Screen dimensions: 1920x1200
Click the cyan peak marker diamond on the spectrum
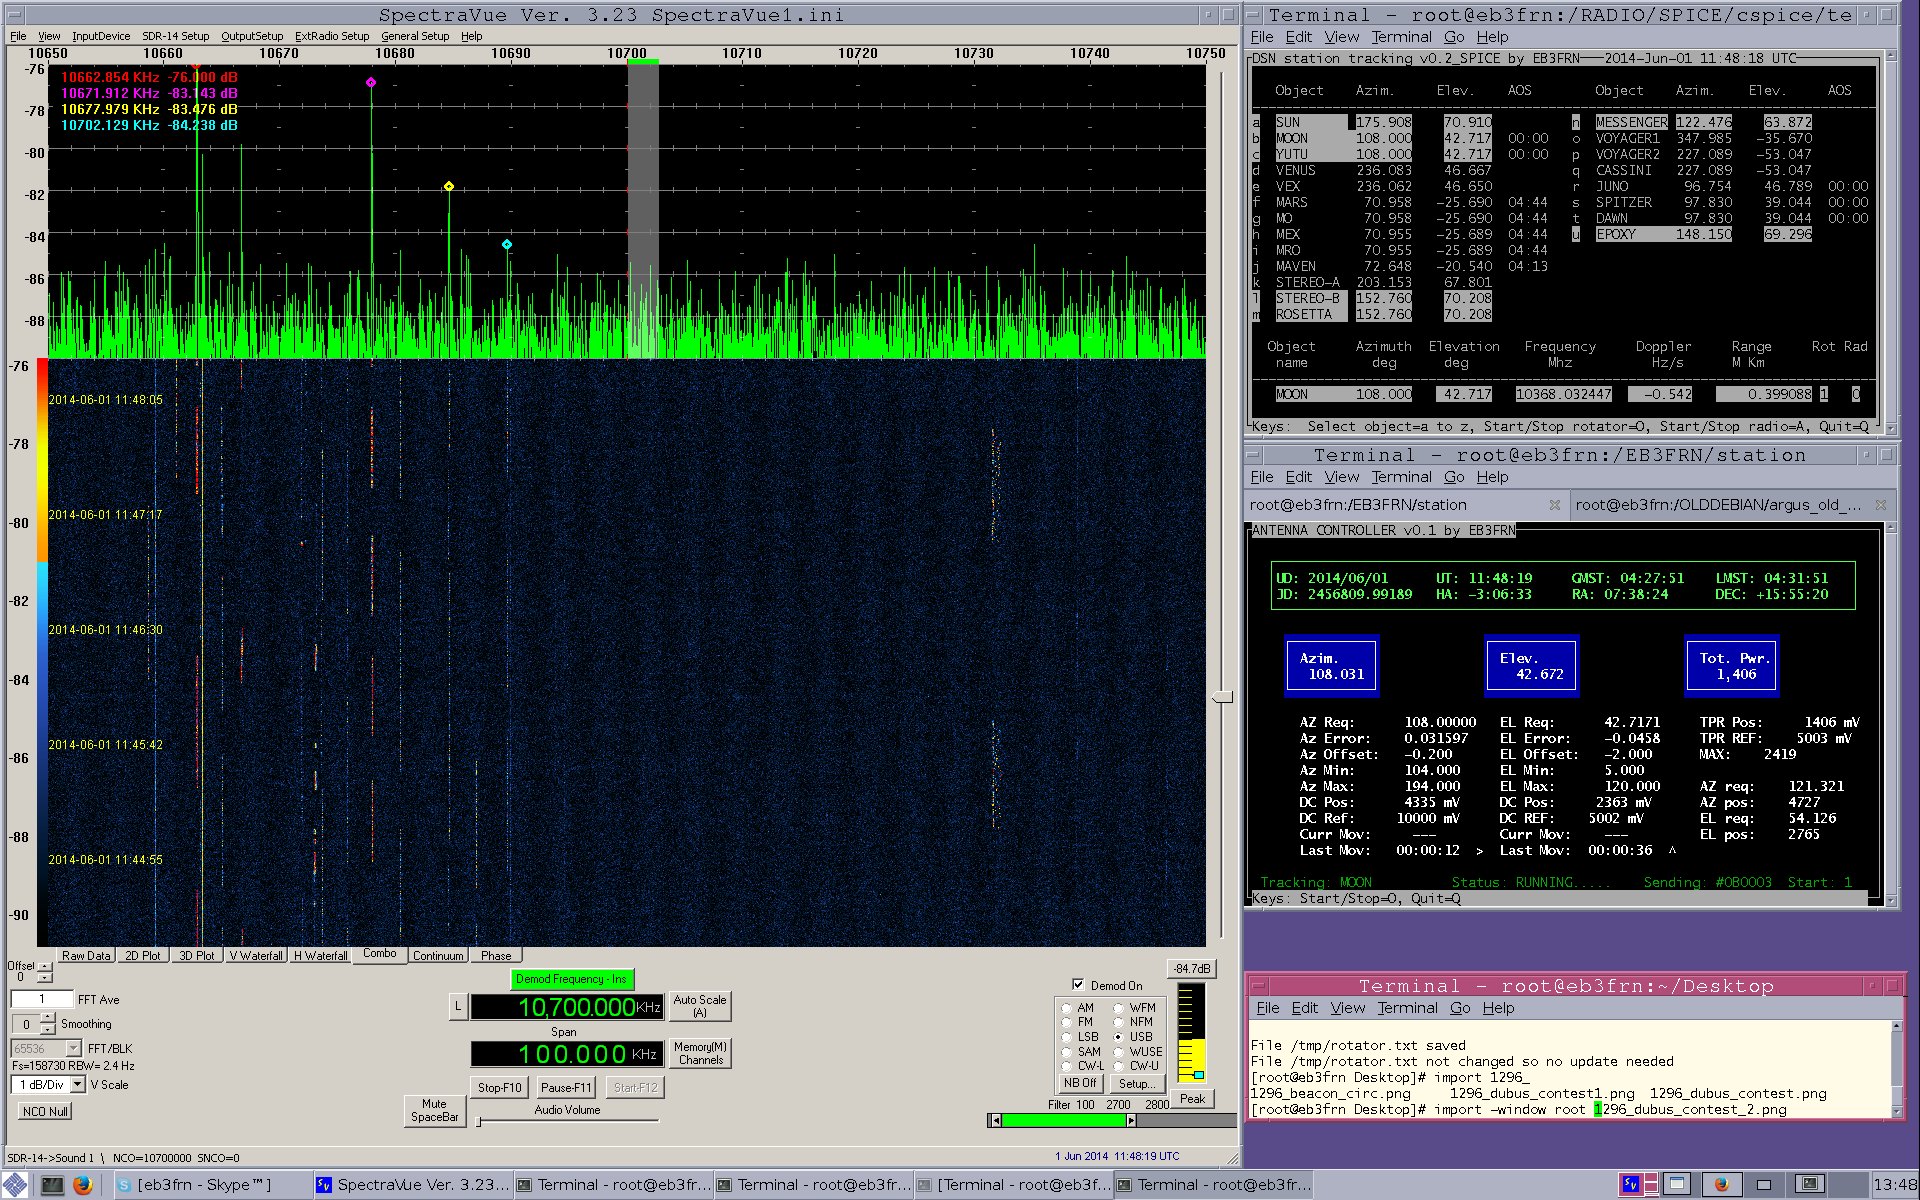[x=507, y=244]
